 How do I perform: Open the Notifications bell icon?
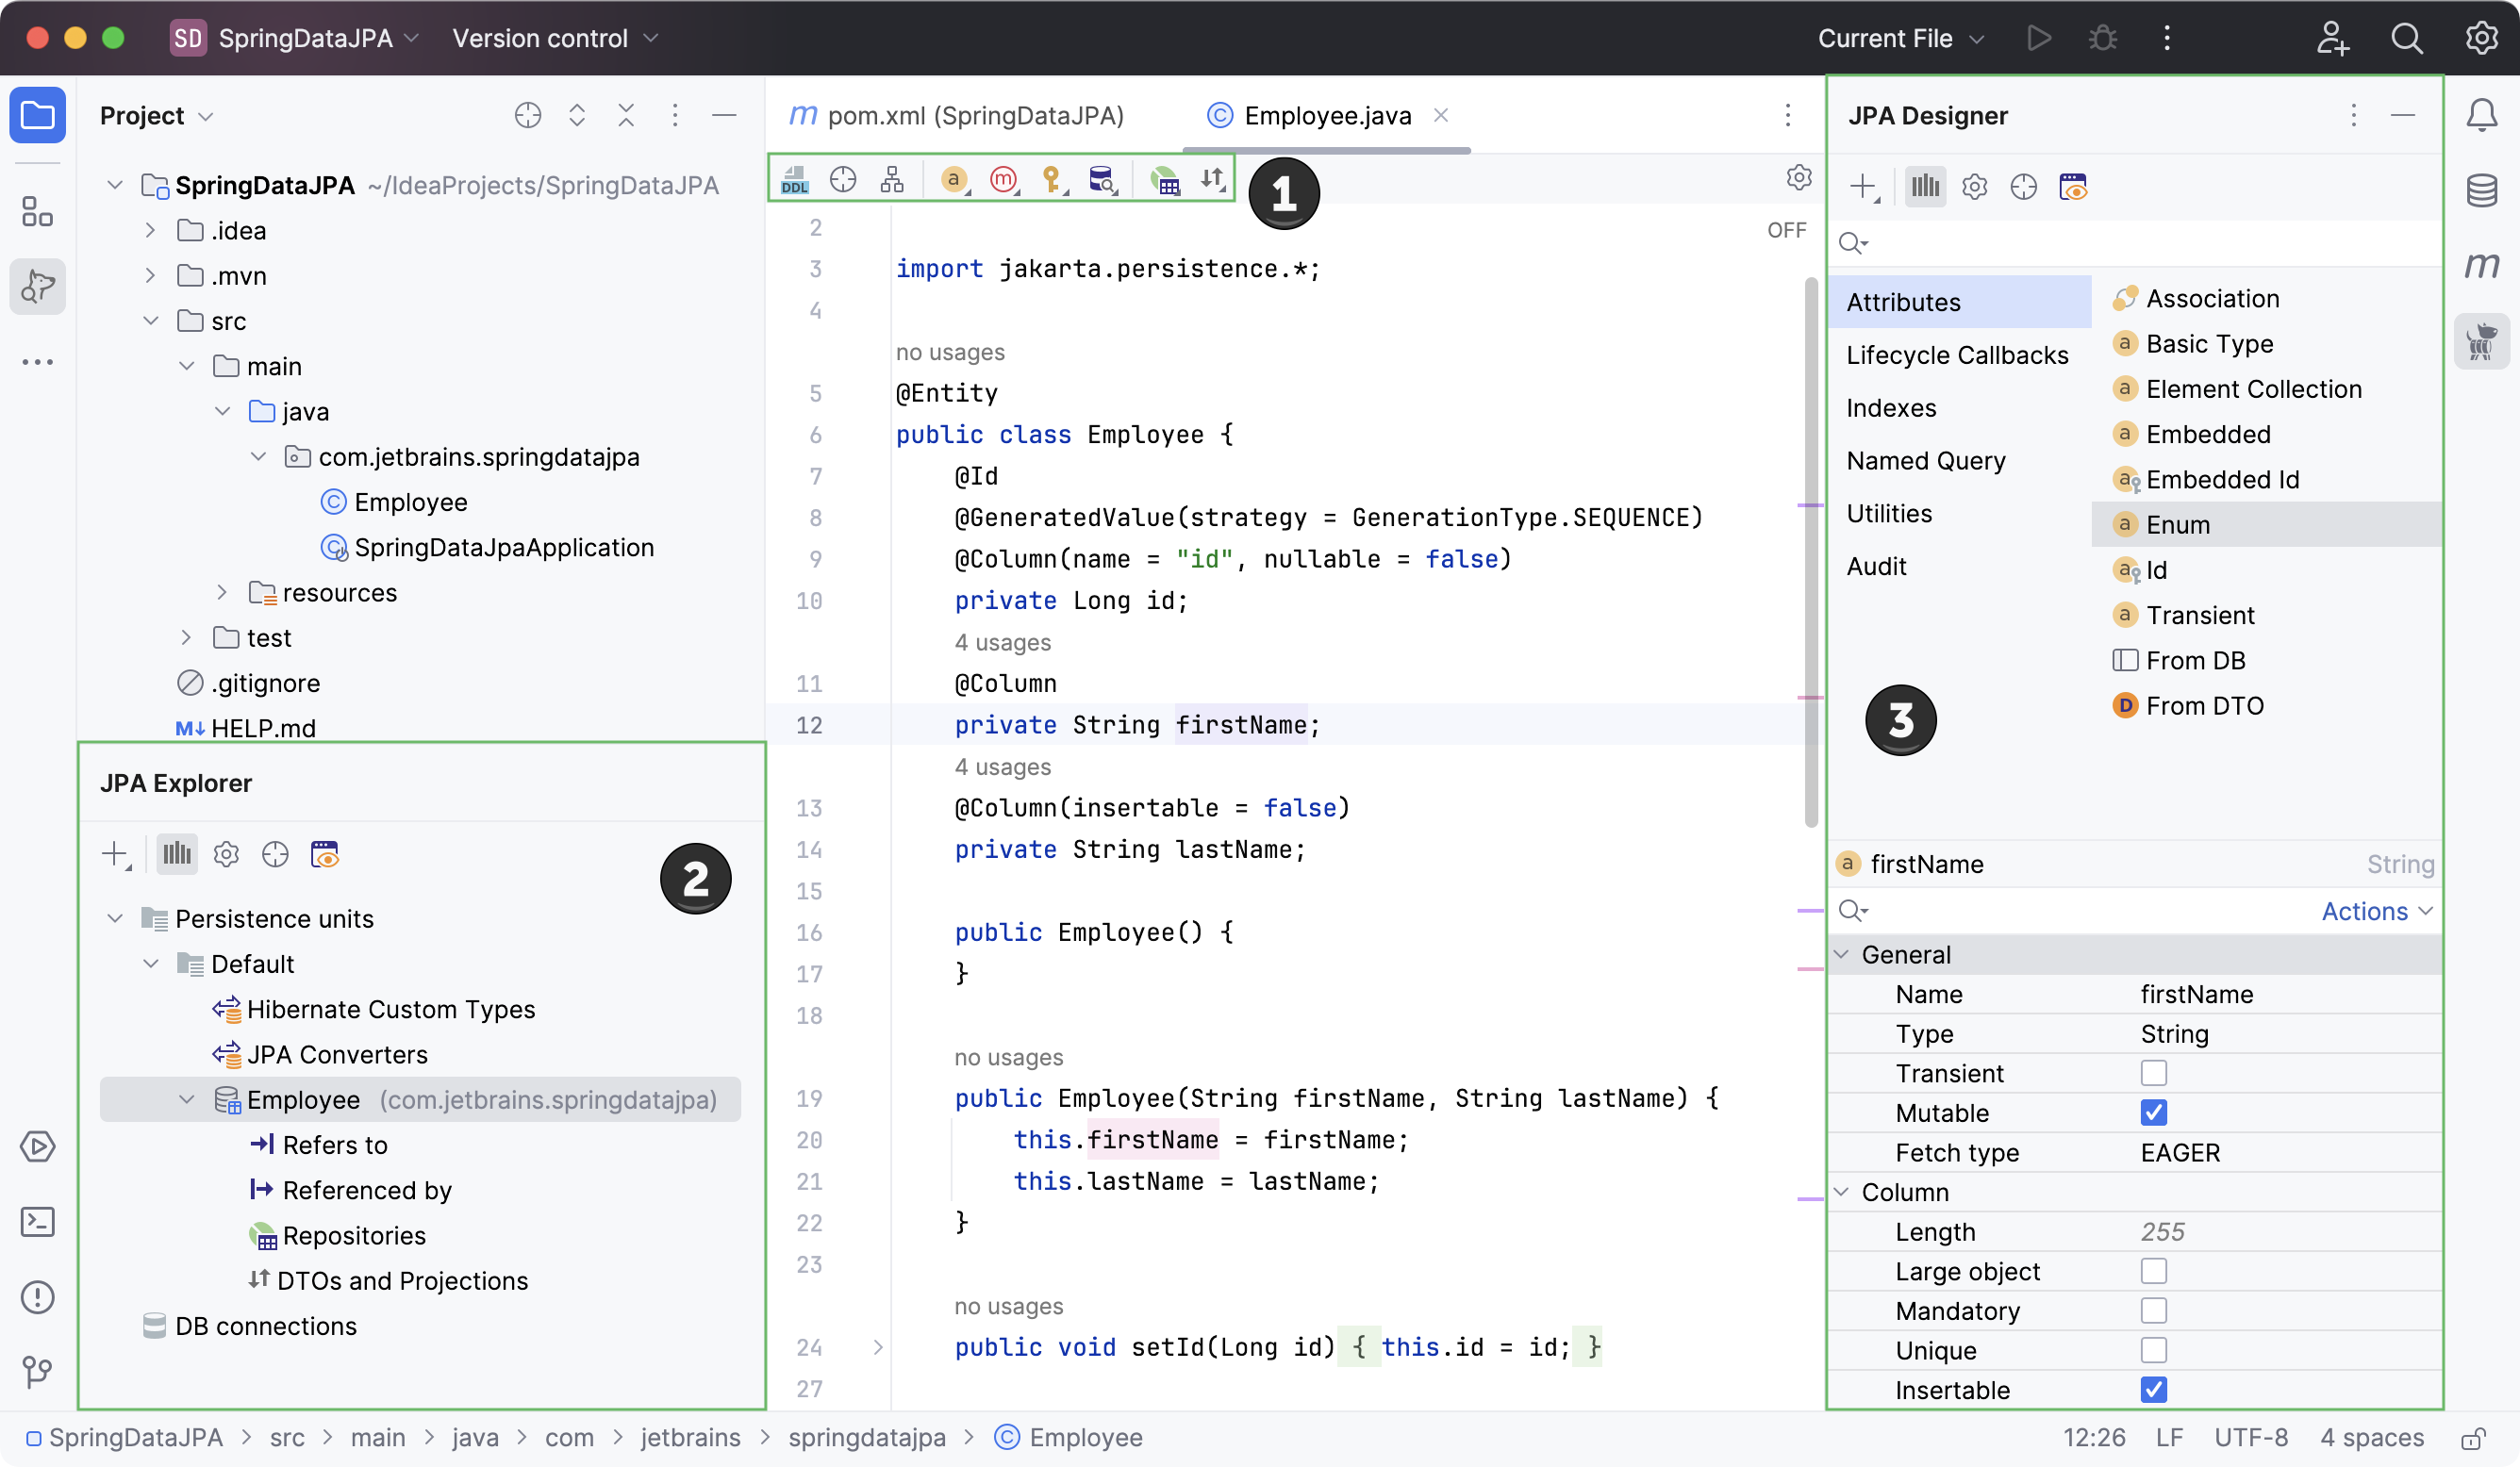pyautogui.click(x=2482, y=115)
